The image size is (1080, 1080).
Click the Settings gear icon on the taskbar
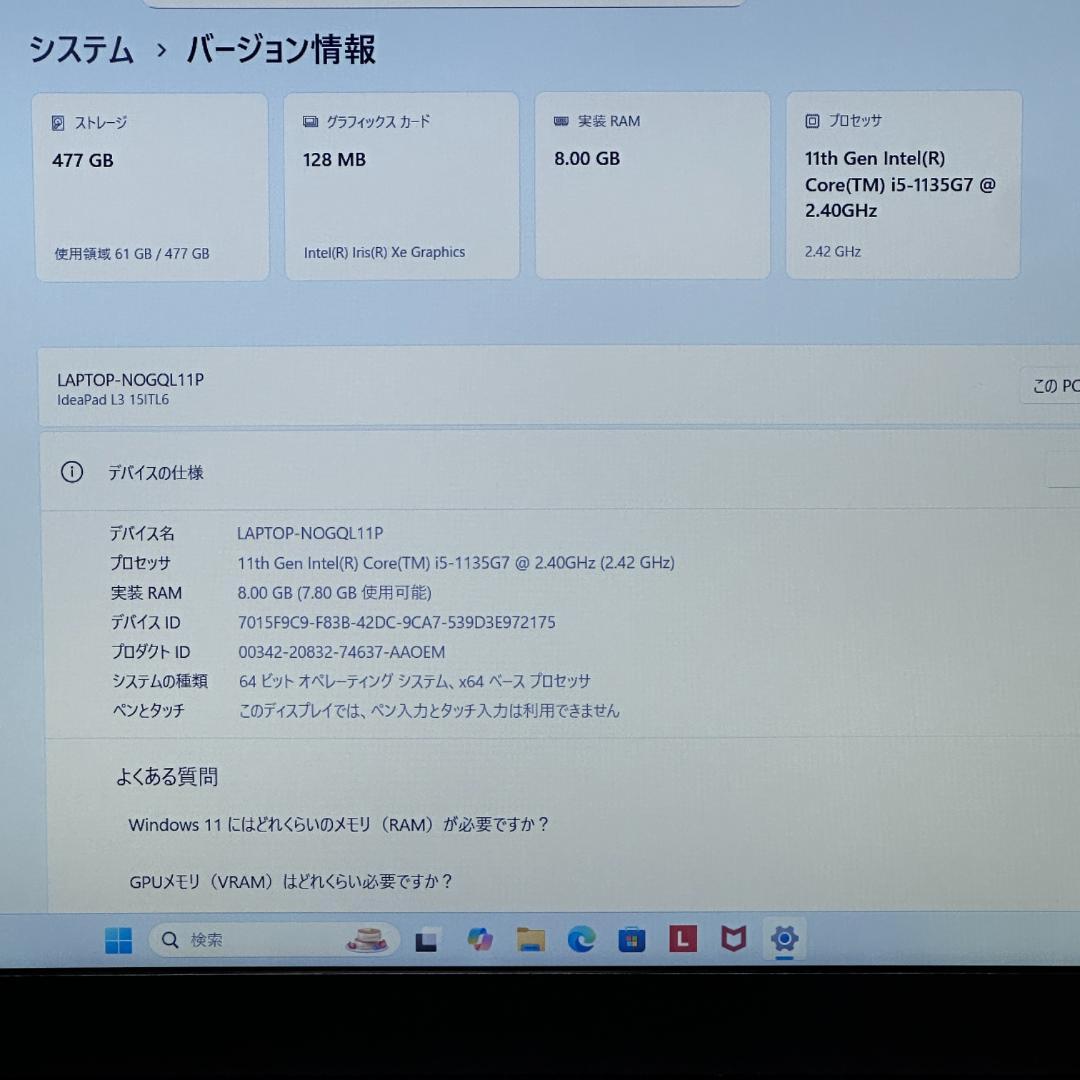tap(785, 939)
